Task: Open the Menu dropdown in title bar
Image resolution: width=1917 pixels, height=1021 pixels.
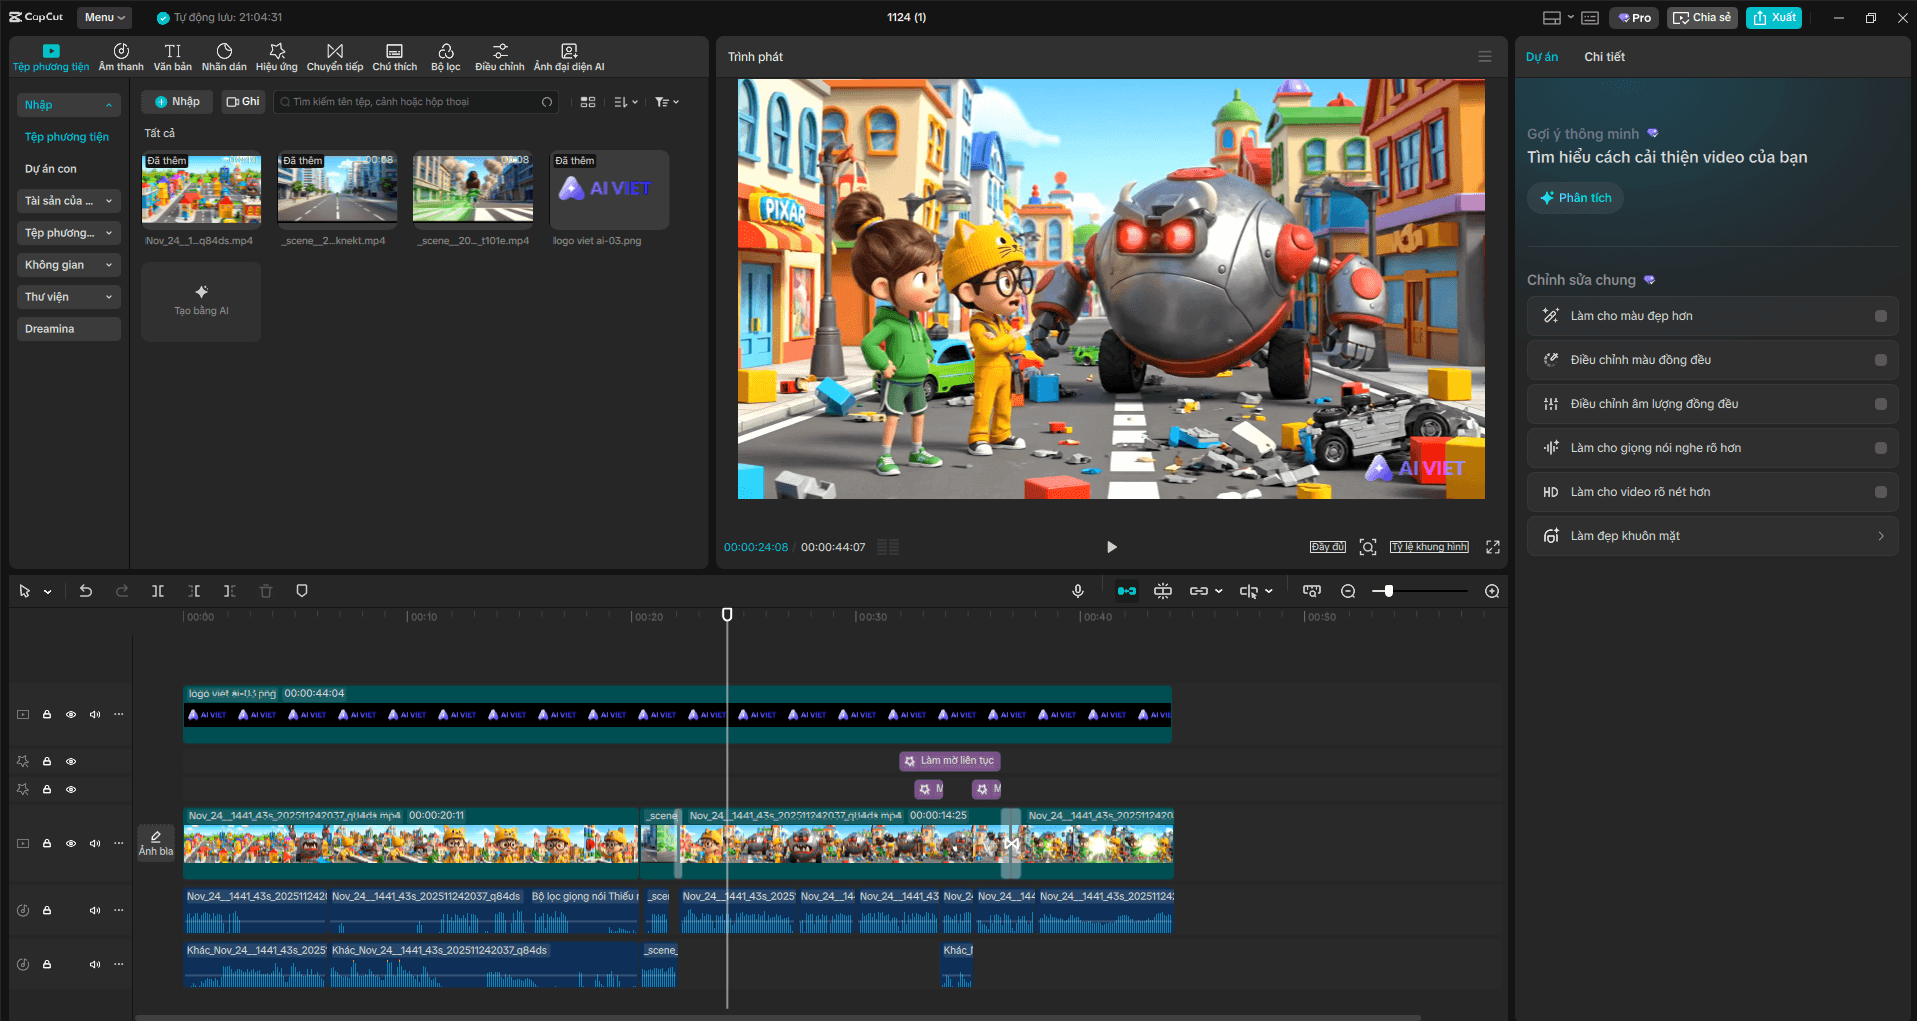Action: (x=104, y=17)
